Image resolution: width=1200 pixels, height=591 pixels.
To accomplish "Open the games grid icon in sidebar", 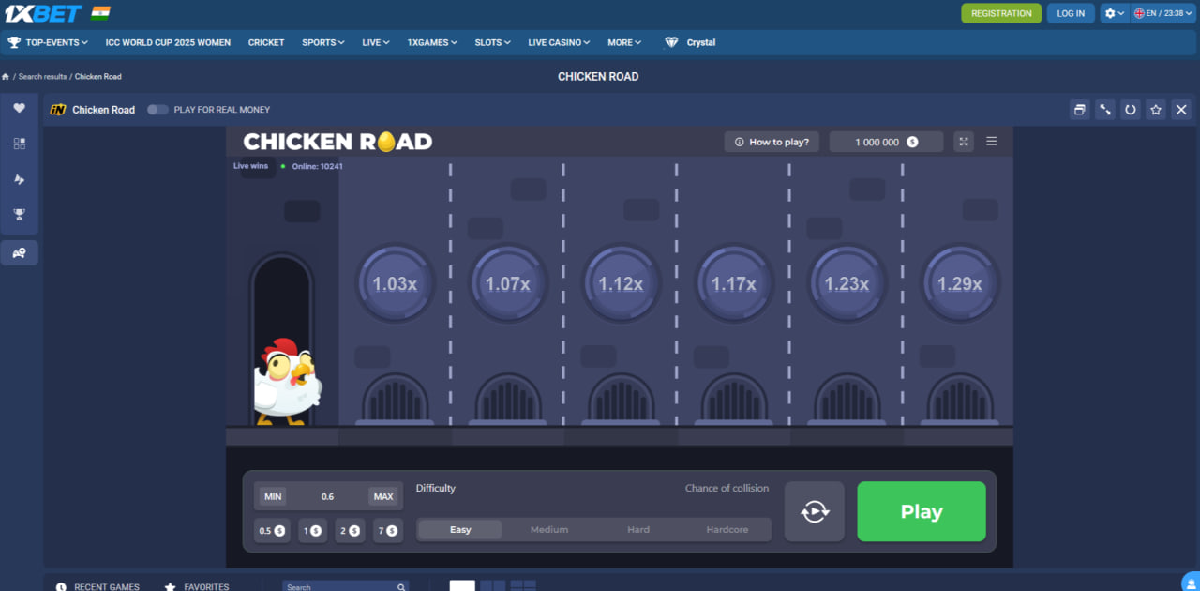I will (19, 143).
